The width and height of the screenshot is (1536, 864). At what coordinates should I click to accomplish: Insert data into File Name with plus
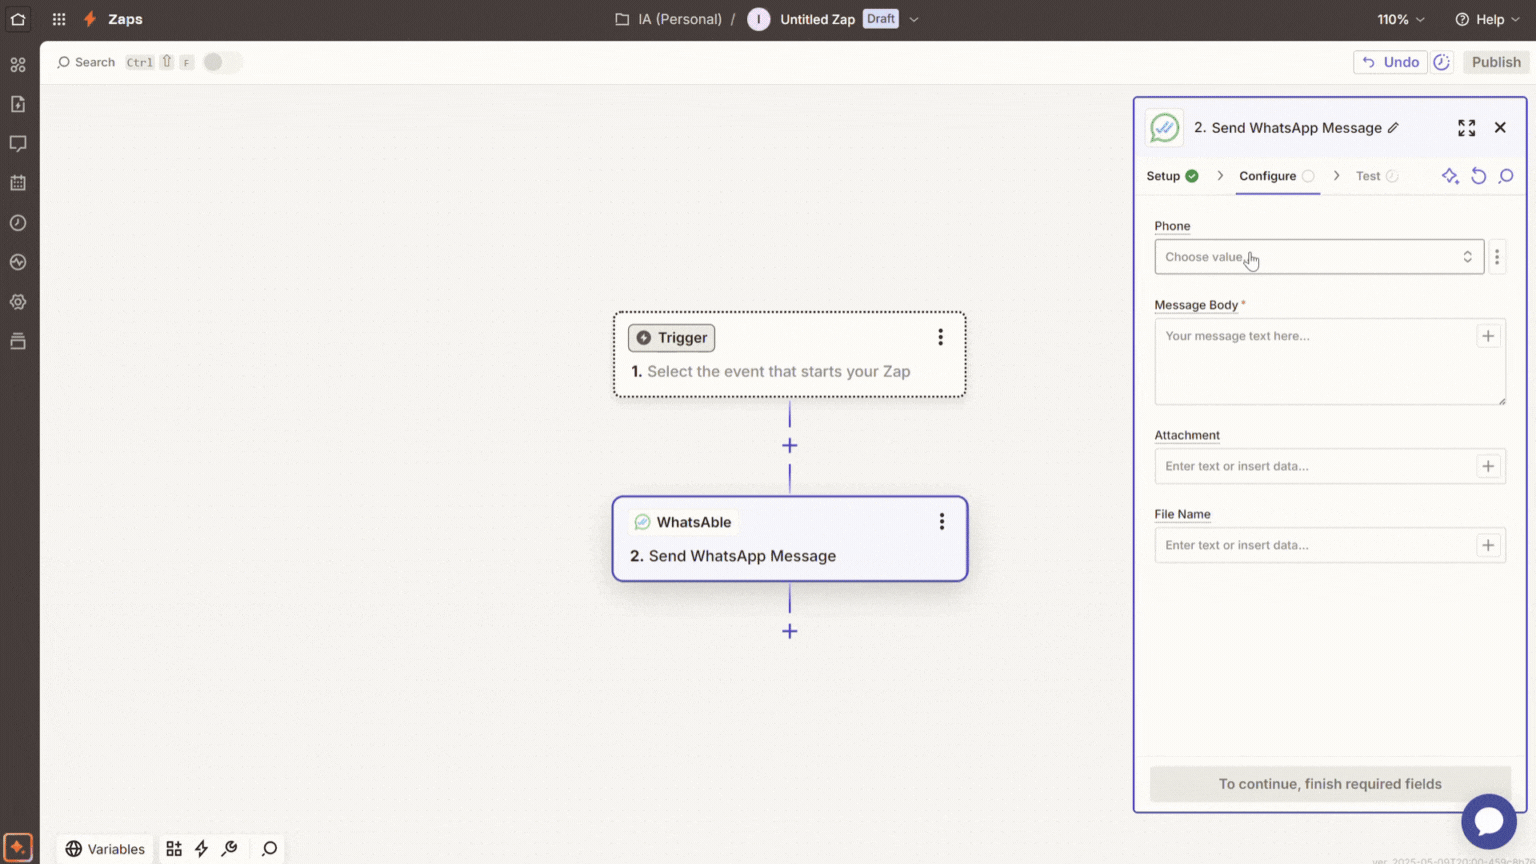tap(1488, 545)
